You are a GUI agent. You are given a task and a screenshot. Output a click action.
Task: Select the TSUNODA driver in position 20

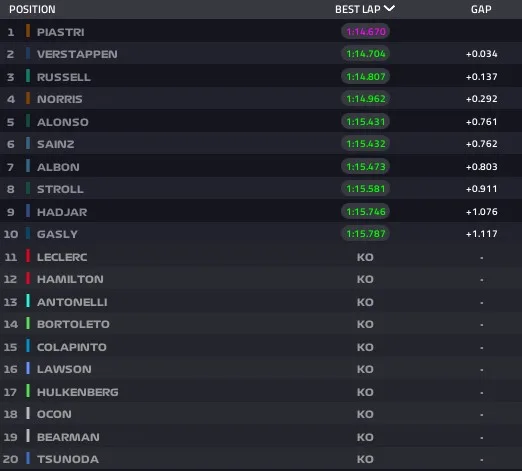(x=68, y=459)
